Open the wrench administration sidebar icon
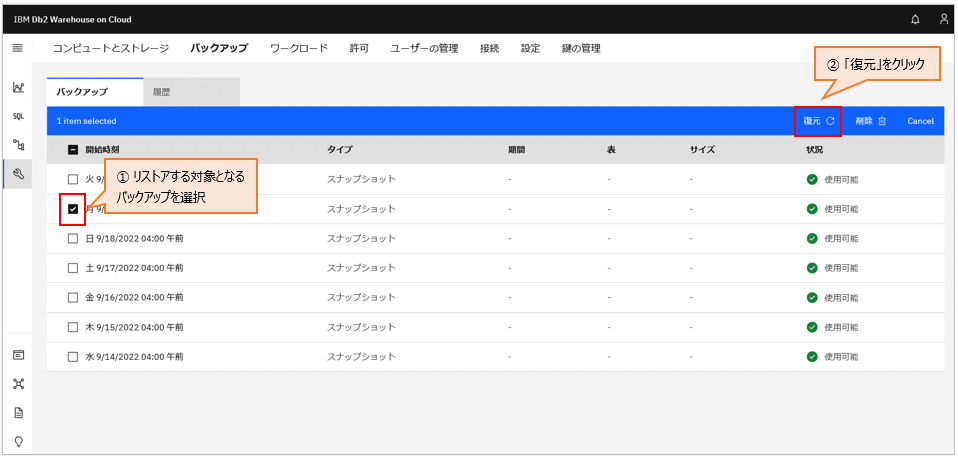The width and height of the screenshot is (958, 460). click(18, 175)
